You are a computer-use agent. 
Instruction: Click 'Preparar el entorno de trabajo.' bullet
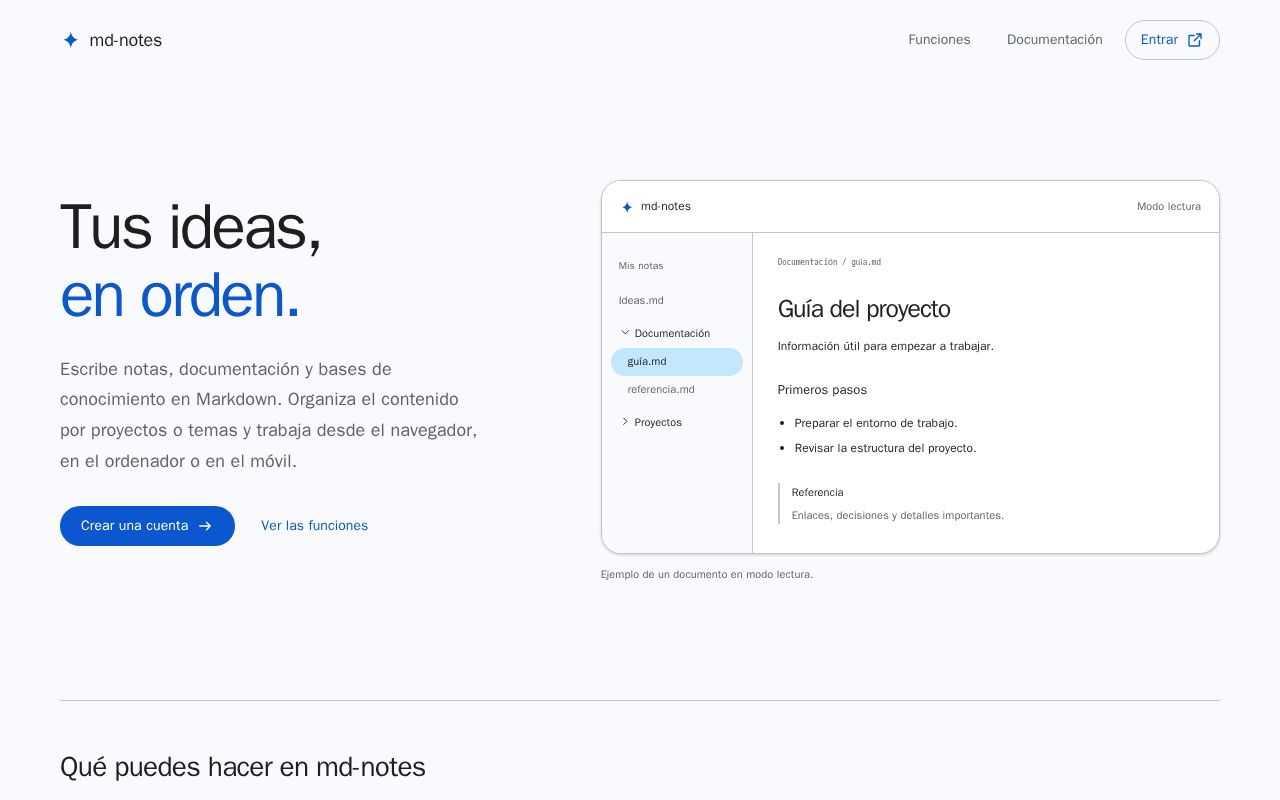876,423
